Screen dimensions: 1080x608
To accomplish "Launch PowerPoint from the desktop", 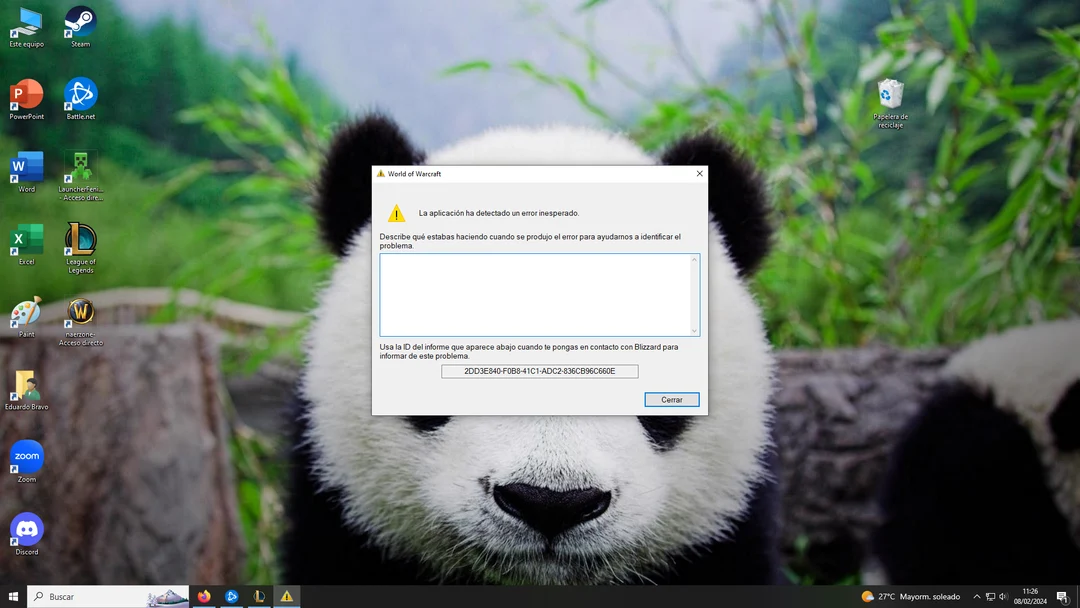I will pyautogui.click(x=25, y=94).
